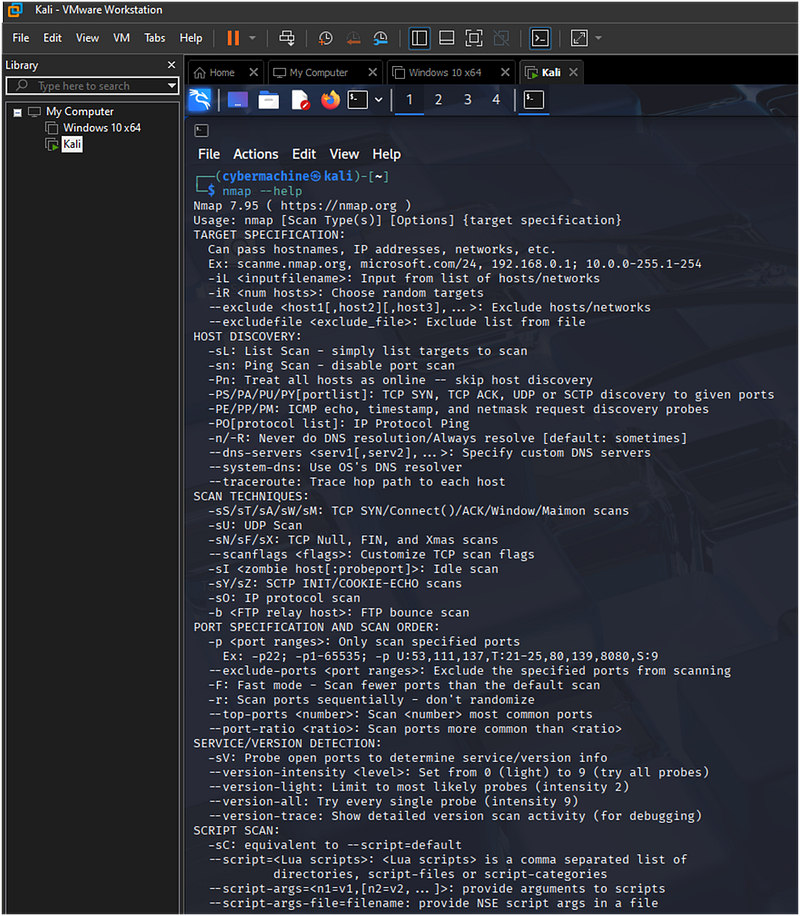This screenshot has height=916, width=800.
Task: Open Firefox in the Kali panel
Action: 330,100
